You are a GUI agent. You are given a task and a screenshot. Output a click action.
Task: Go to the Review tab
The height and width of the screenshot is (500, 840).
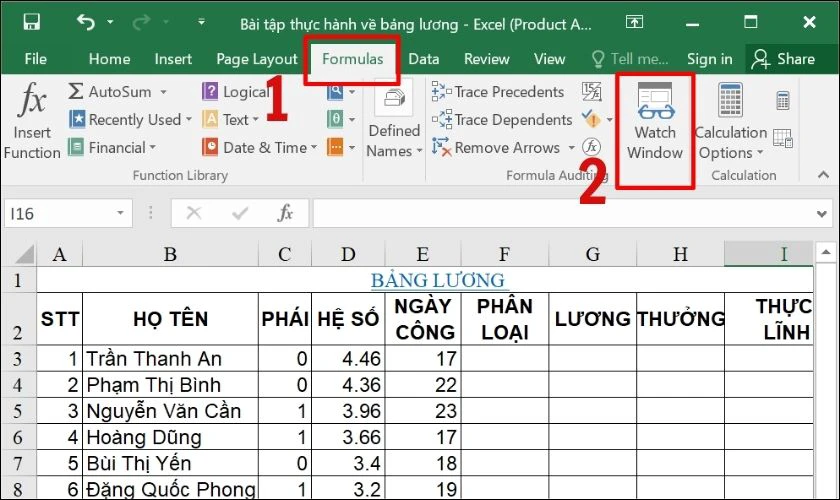[486, 59]
